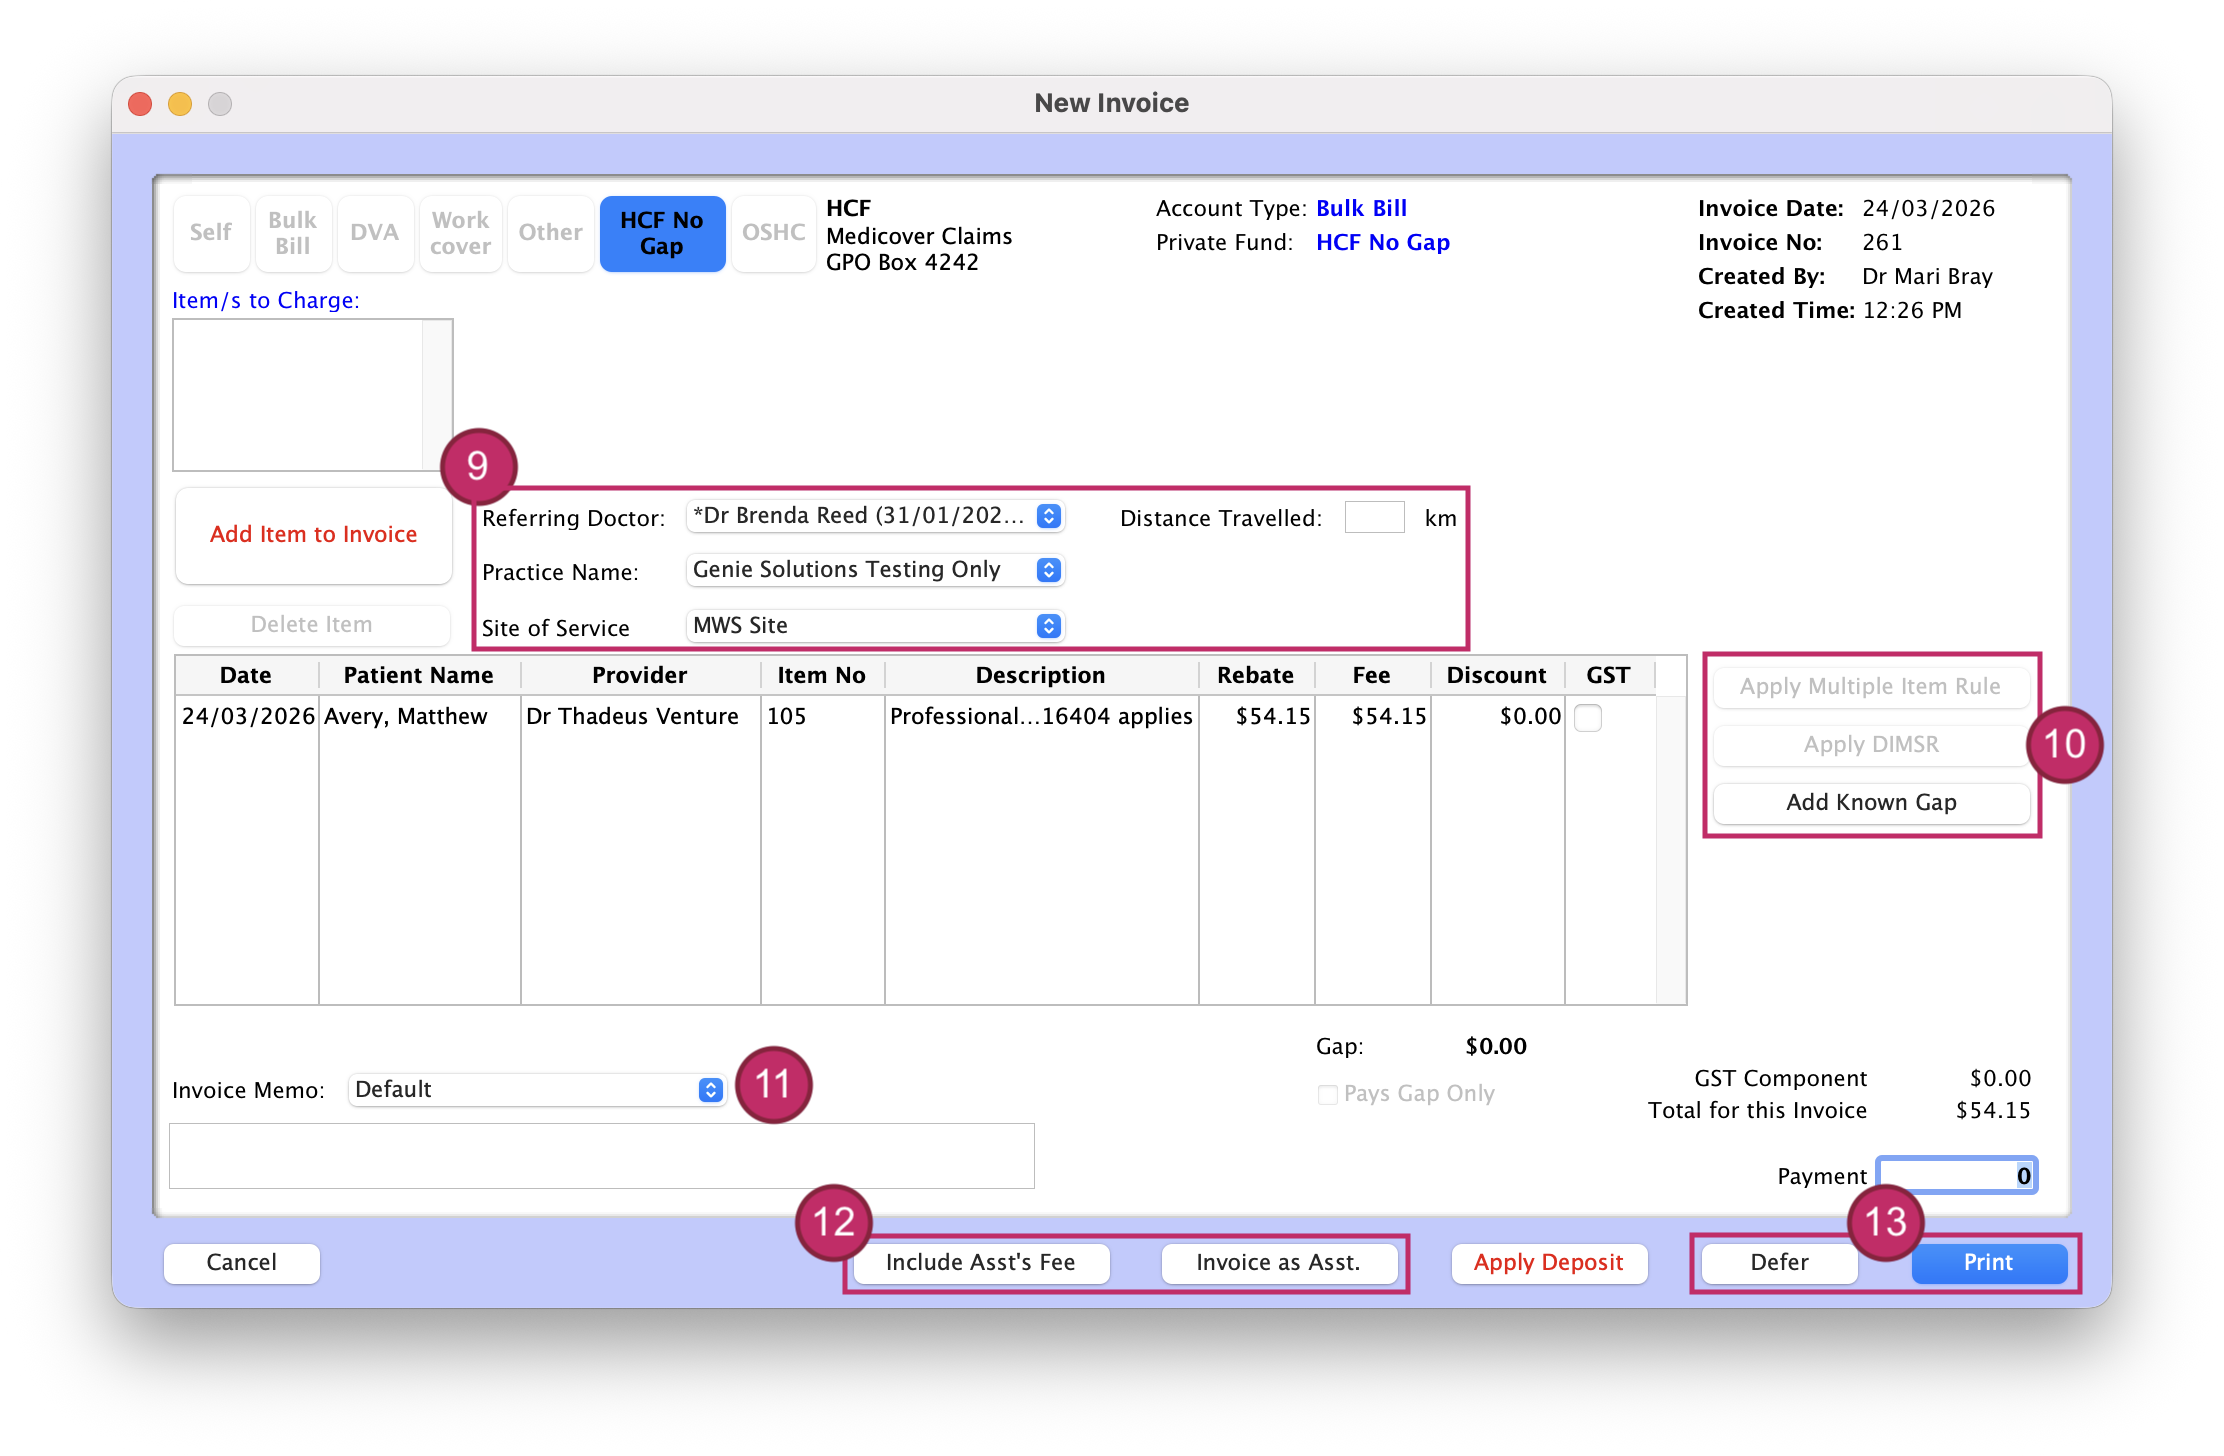The image size is (2224, 1456).
Task: Select the Professional...16404 applies description cell
Action: pyautogui.click(x=1041, y=717)
